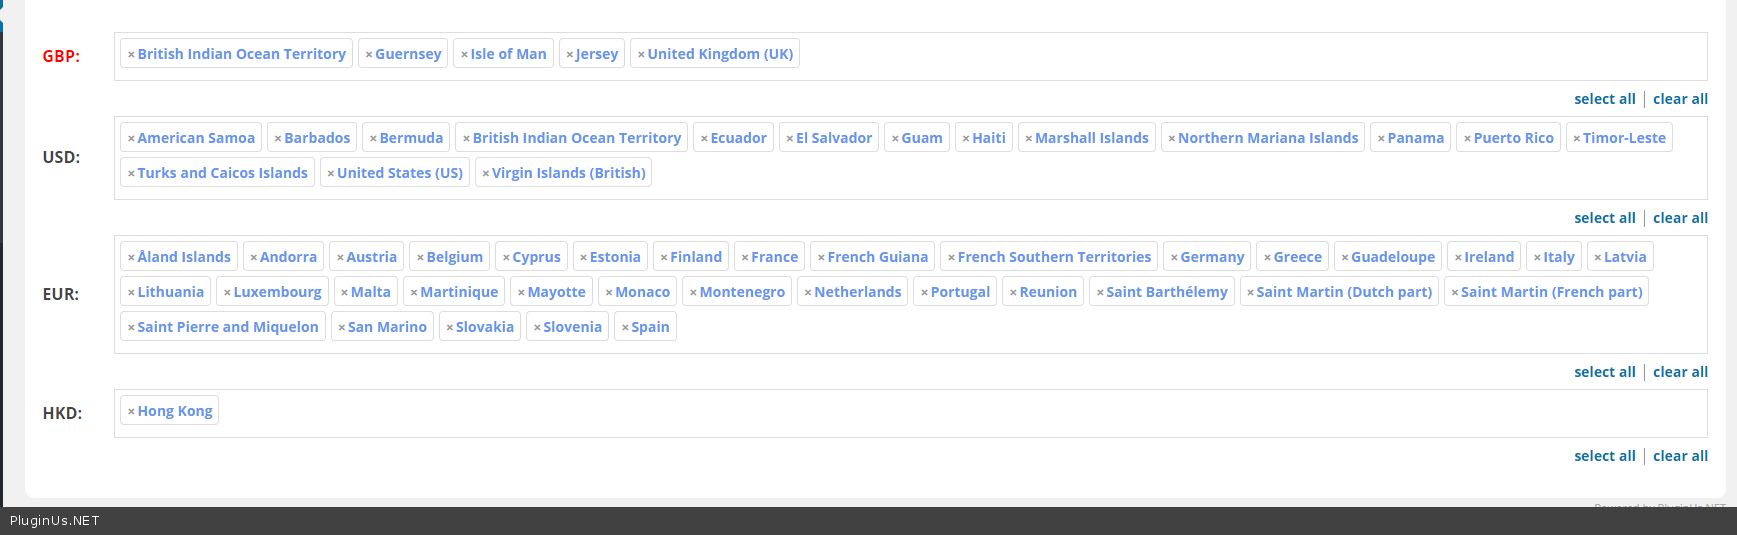This screenshot has height=535, width=1737.
Task: Clear all countries for USD
Action: click(1680, 218)
